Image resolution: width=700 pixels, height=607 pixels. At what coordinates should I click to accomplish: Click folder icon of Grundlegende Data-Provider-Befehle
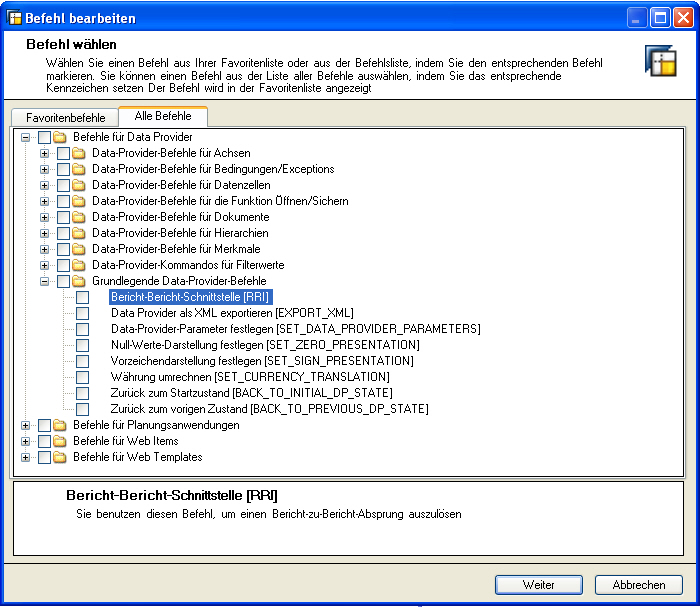click(79, 281)
